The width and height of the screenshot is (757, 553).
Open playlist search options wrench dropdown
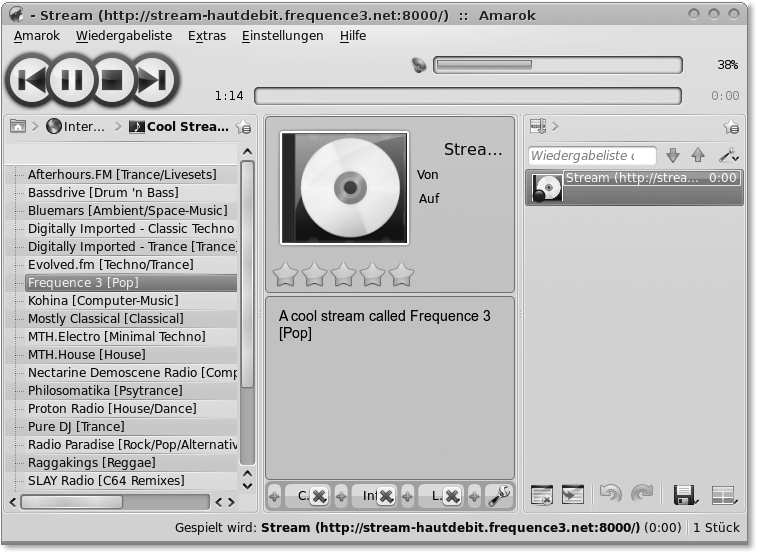click(x=729, y=156)
